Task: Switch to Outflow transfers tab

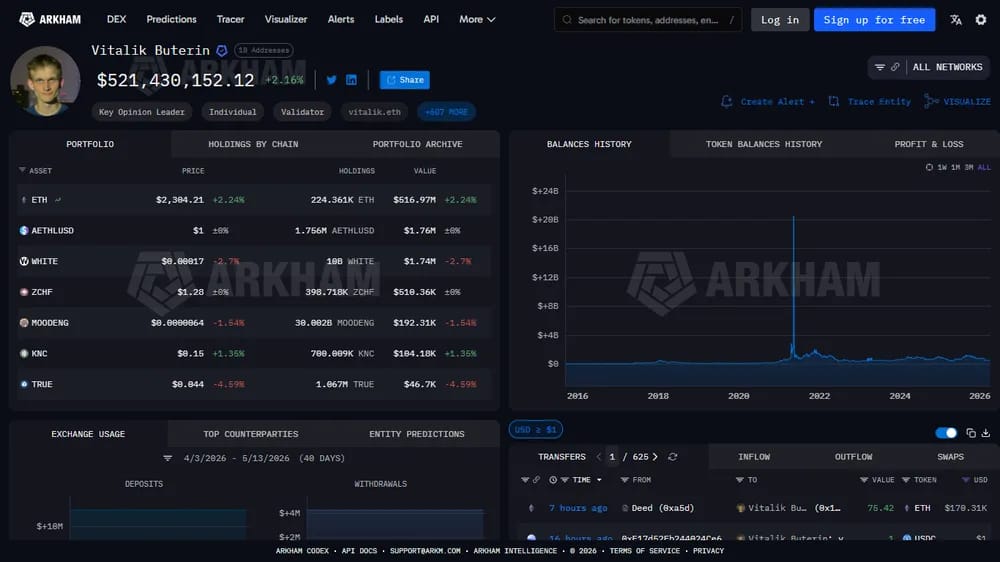Action: [853, 457]
